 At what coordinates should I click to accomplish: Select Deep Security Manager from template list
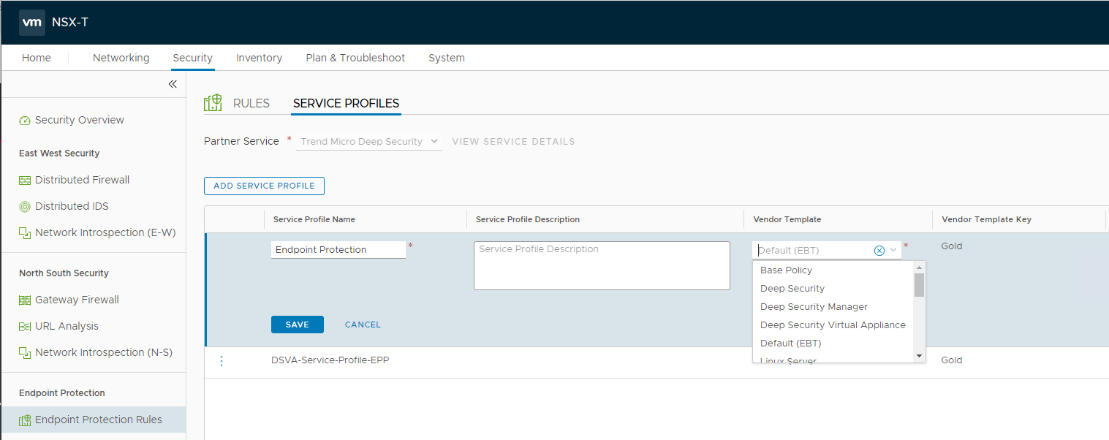click(813, 307)
